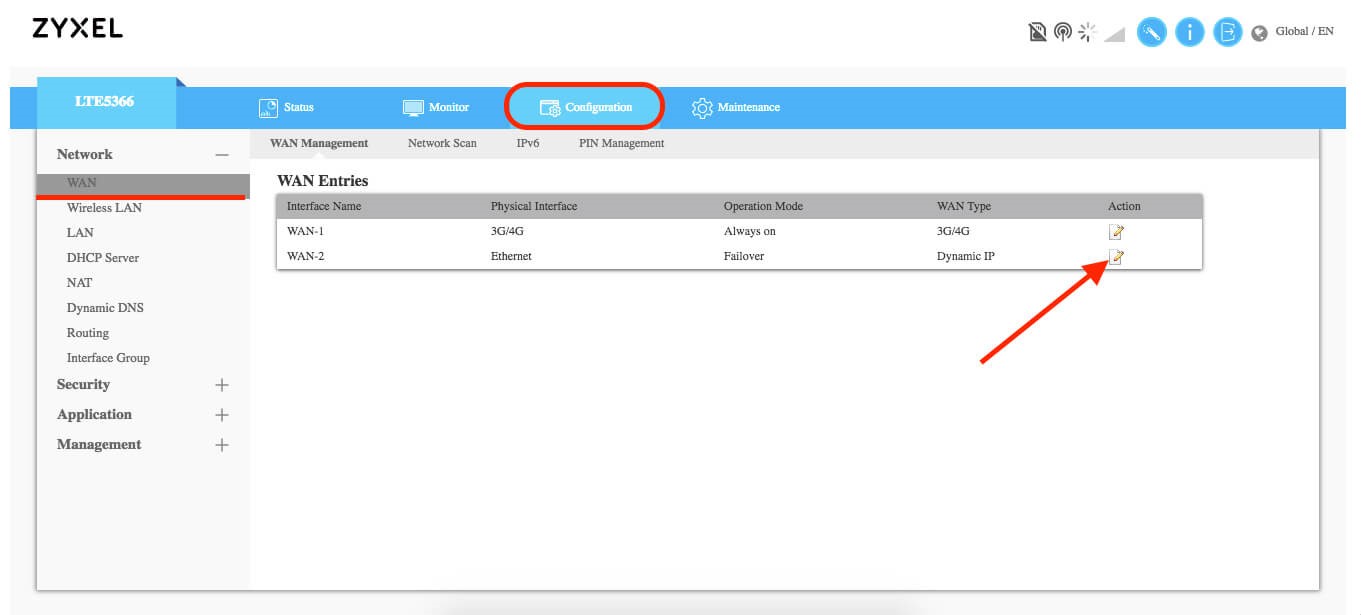Collapse the Network section

point(222,155)
